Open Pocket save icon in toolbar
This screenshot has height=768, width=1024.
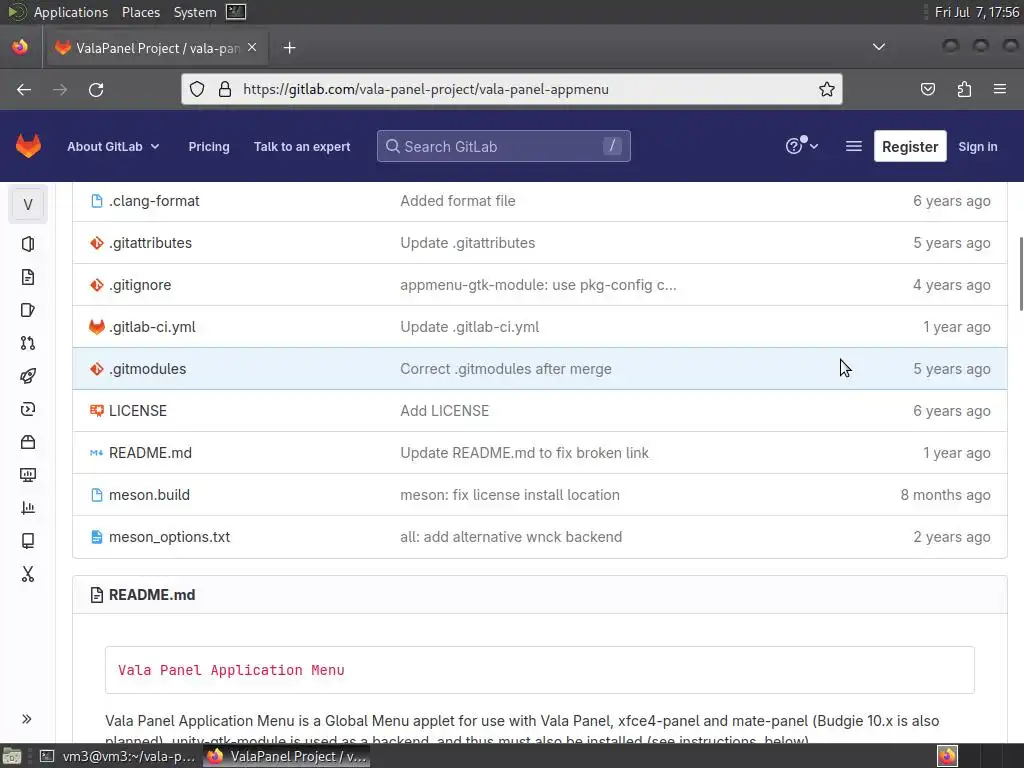tap(927, 89)
